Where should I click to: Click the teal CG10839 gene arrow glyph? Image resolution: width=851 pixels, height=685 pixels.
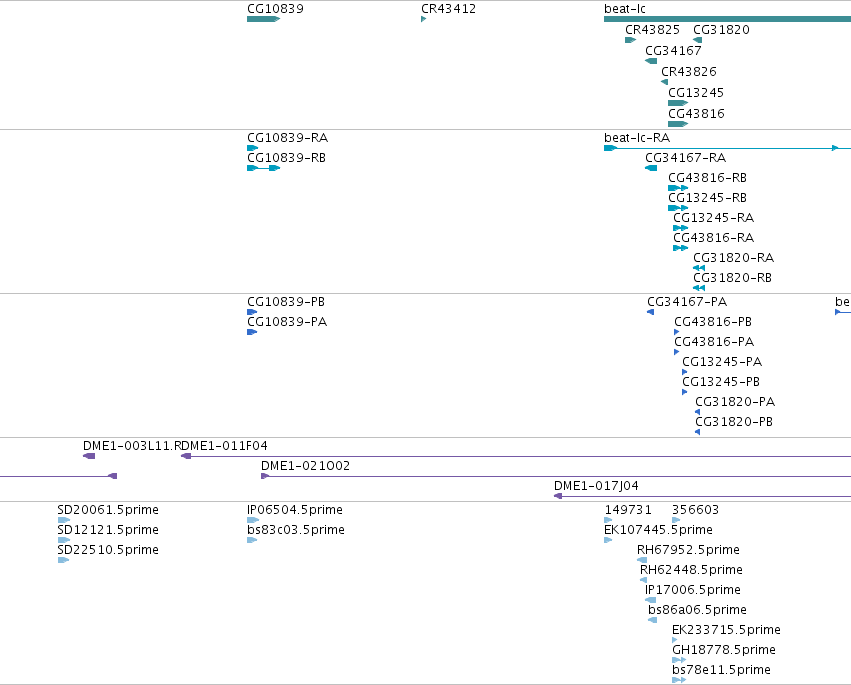tap(263, 19)
